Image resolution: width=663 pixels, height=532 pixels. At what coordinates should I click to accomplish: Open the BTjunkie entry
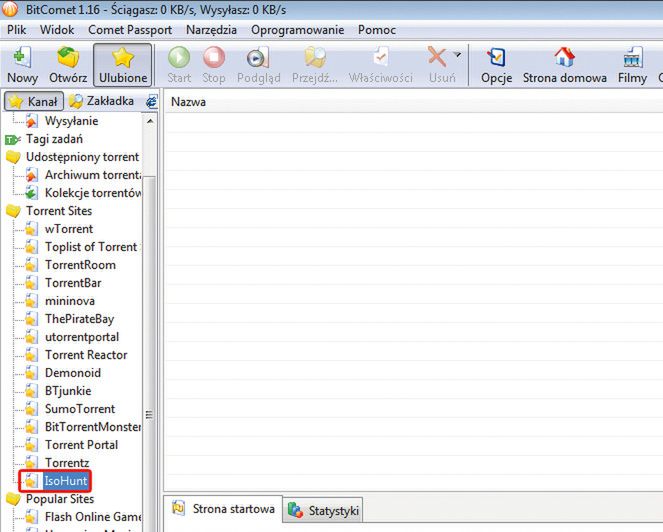[68, 391]
